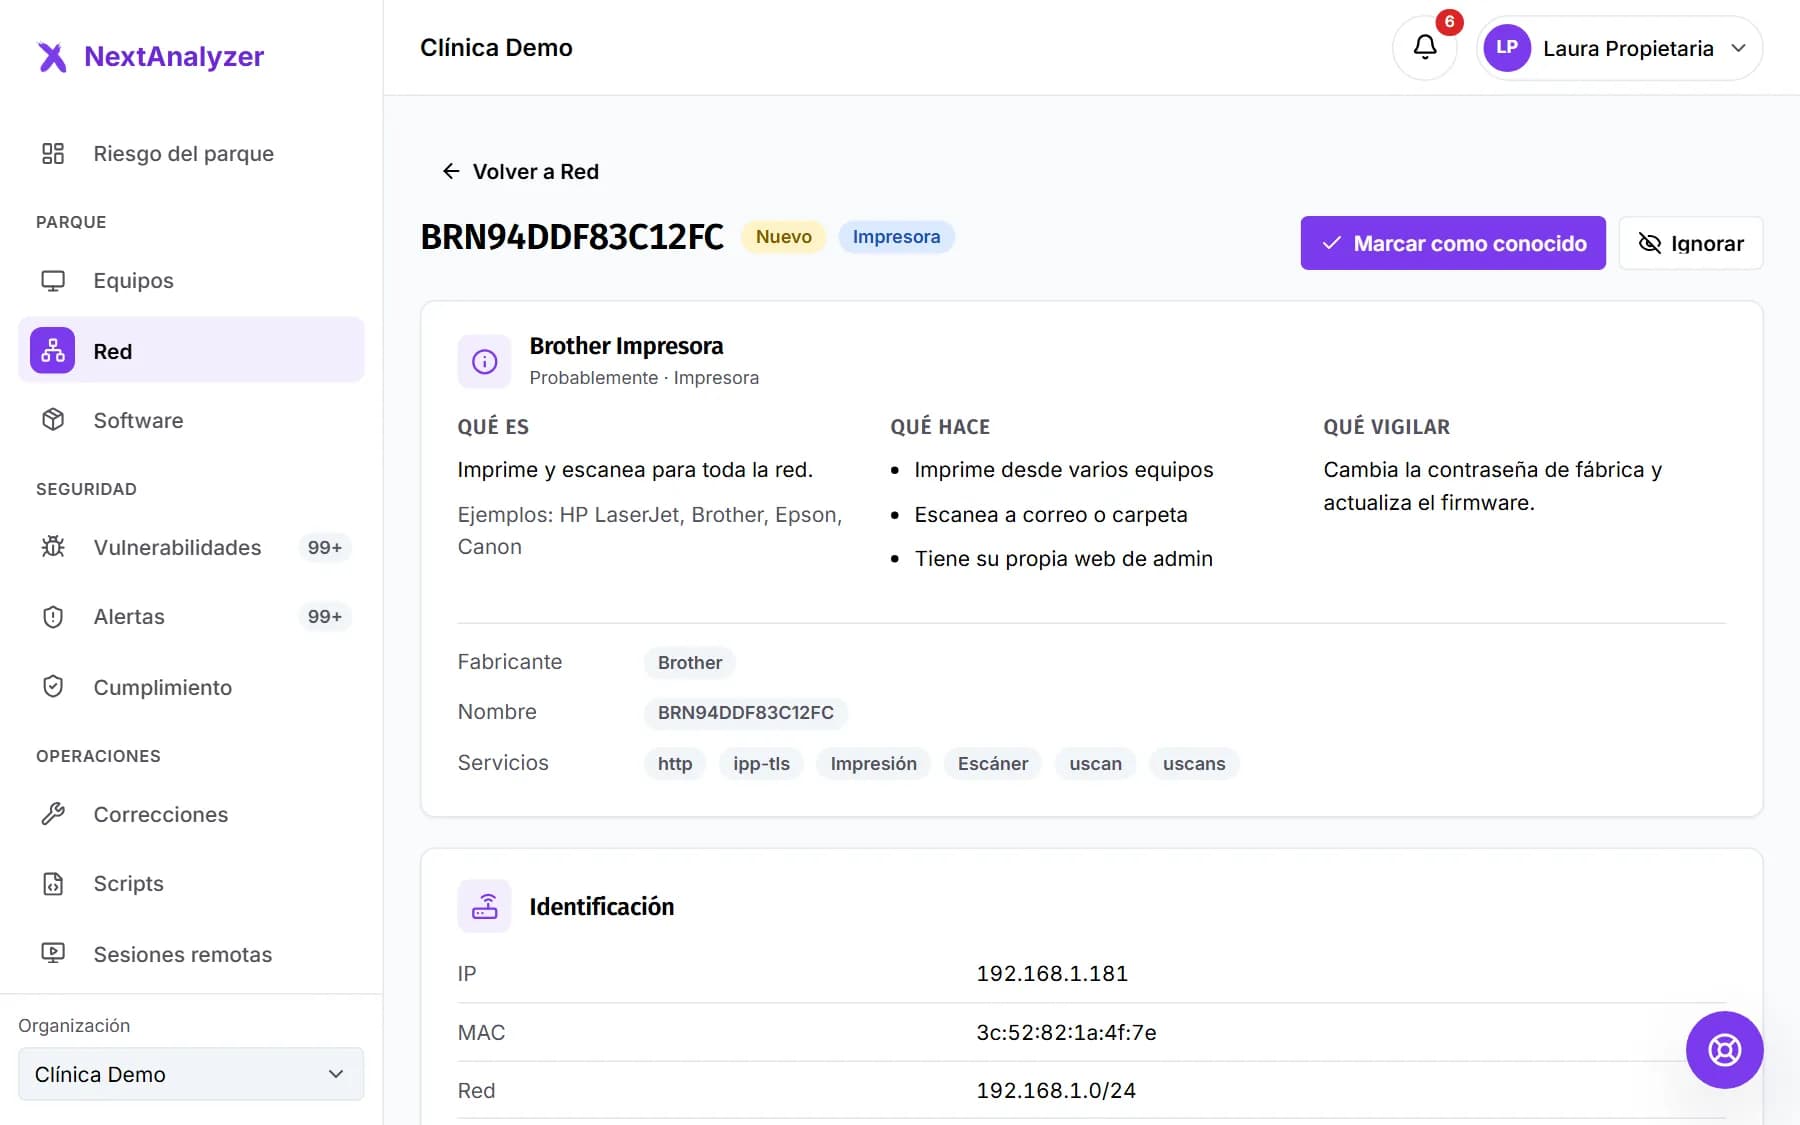Click the back arrow before Volver a Red
Image resolution: width=1800 pixels, height=1125 pixels.
(x=451, y=171)
